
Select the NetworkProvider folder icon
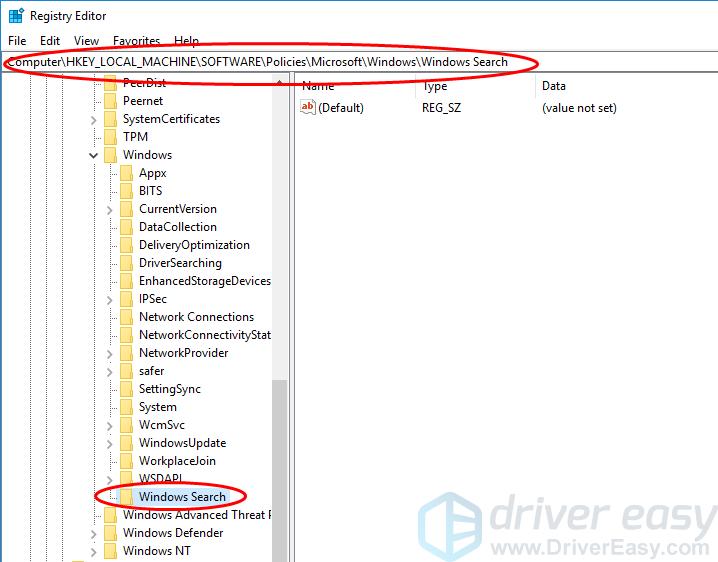point(126,353)
